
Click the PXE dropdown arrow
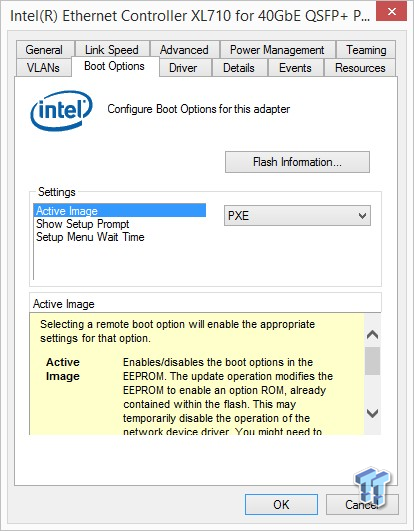363,216
